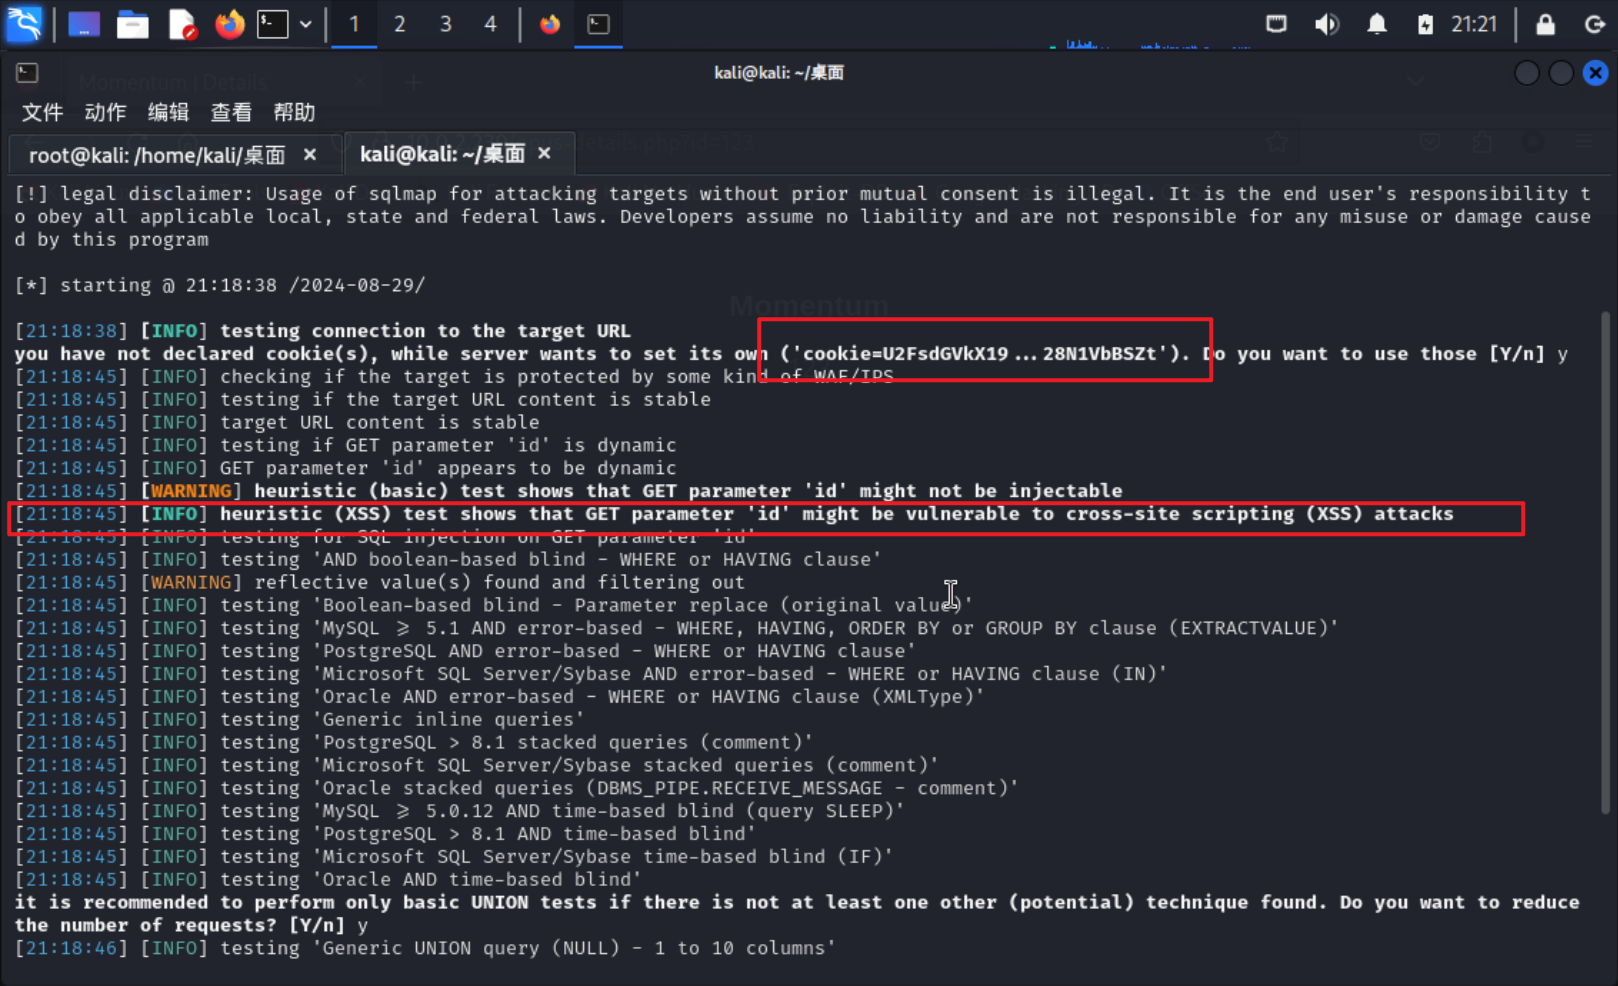The image size is (1618, 986).
Task: Click the terminal window menu icon in title bar
Action: [x=27, y=73]
